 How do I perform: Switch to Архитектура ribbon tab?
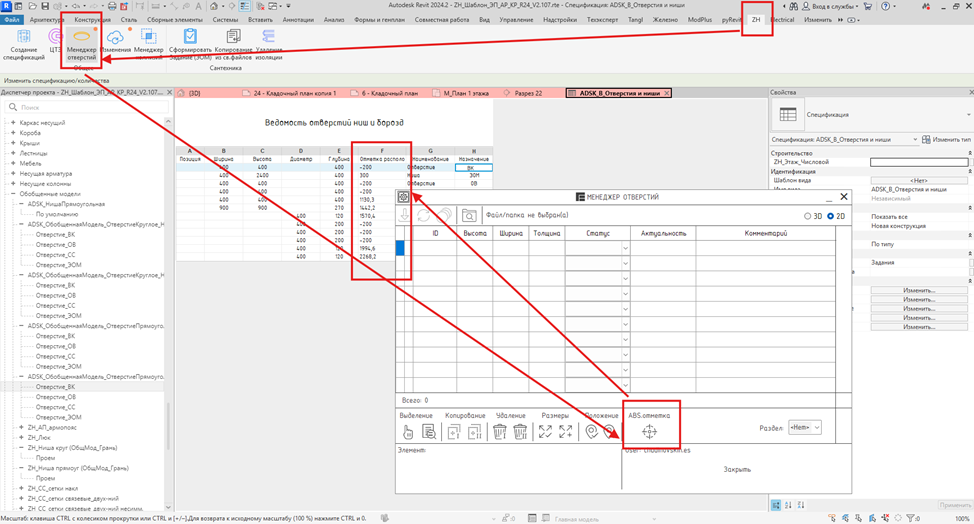[47, 20]
